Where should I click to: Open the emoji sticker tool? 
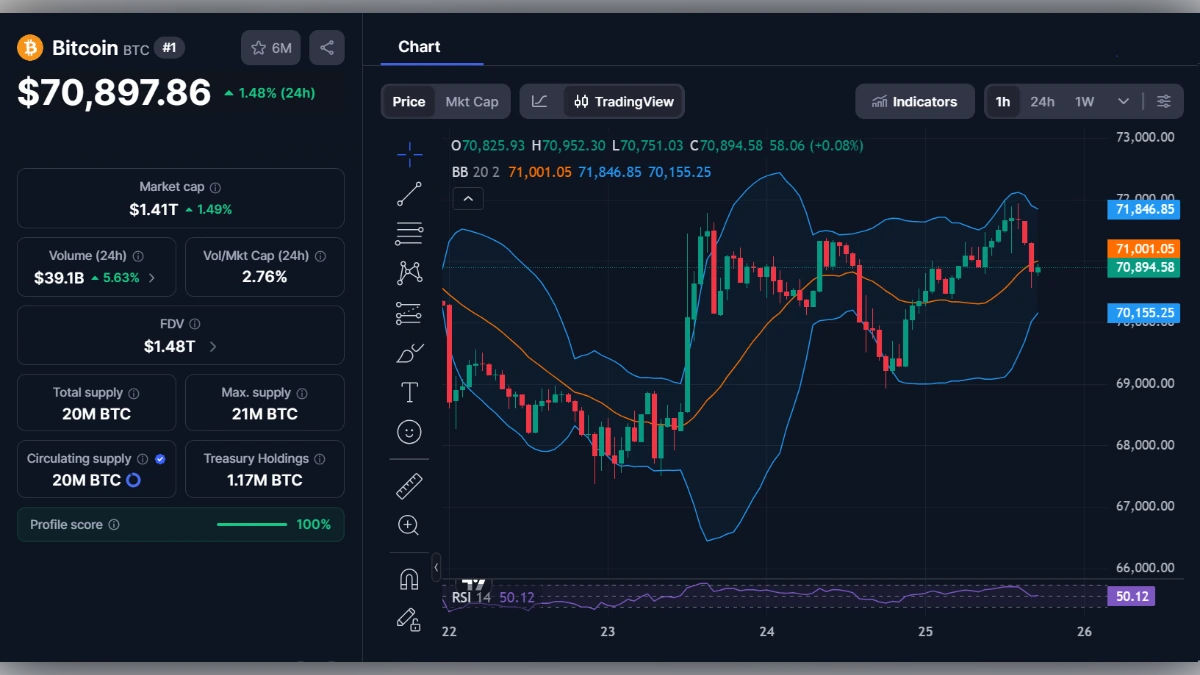click(408, 431)
